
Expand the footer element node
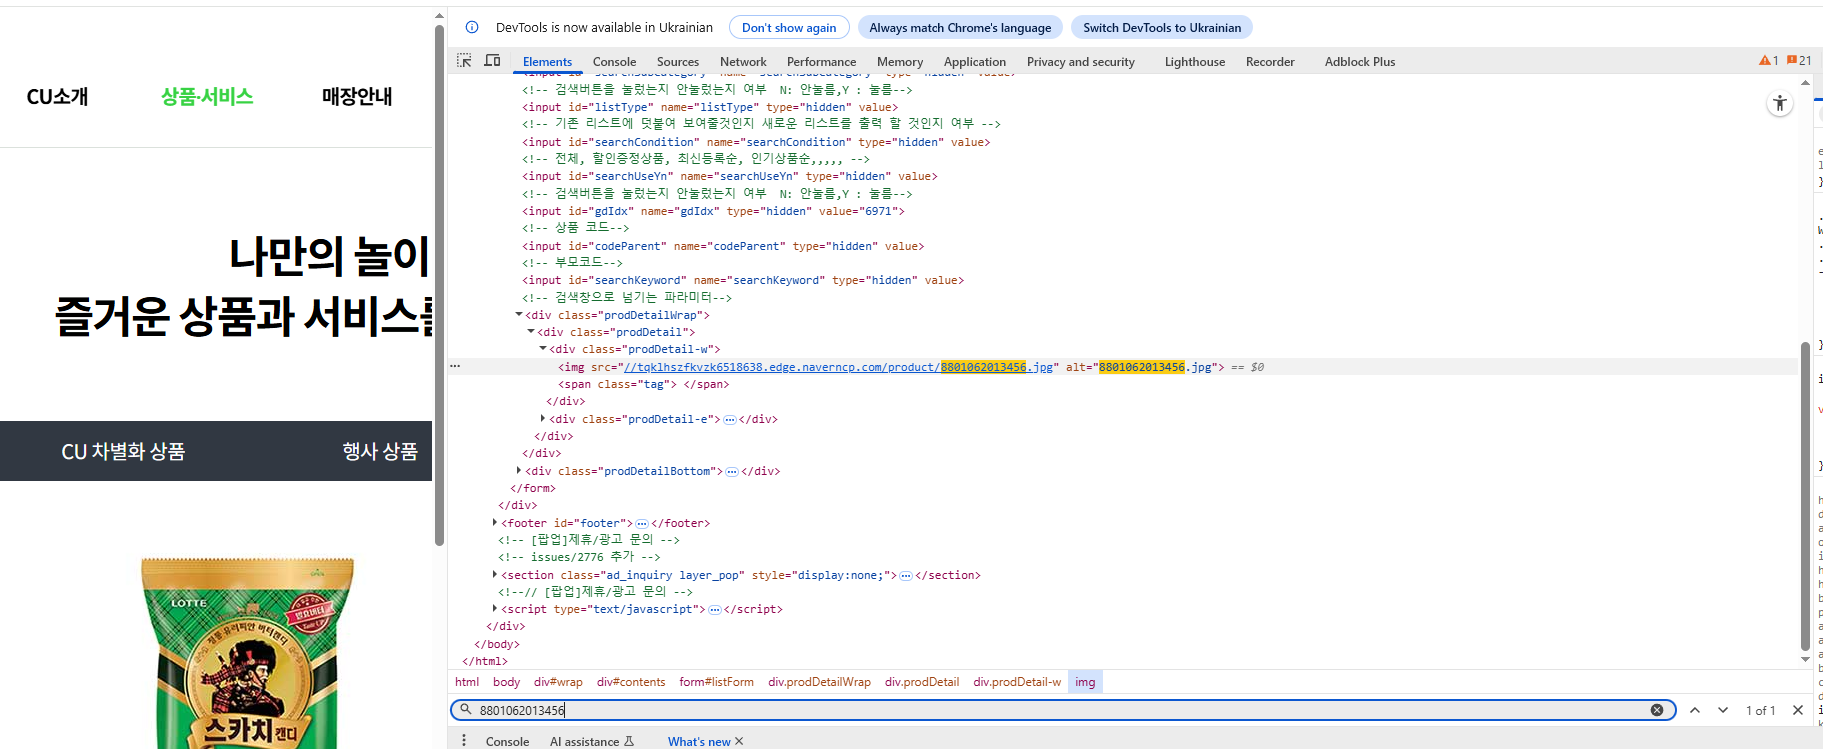(495, 523)
